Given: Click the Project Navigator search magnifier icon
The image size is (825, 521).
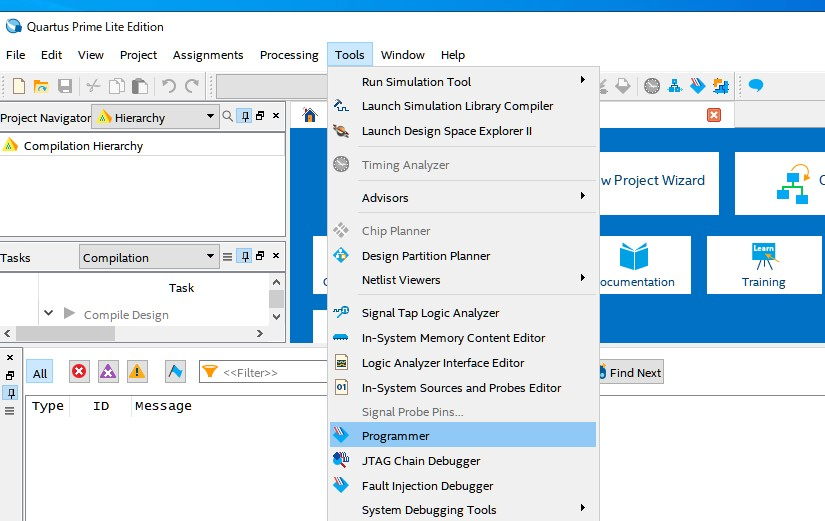Looking at the screenshot, I should (227, 116).
